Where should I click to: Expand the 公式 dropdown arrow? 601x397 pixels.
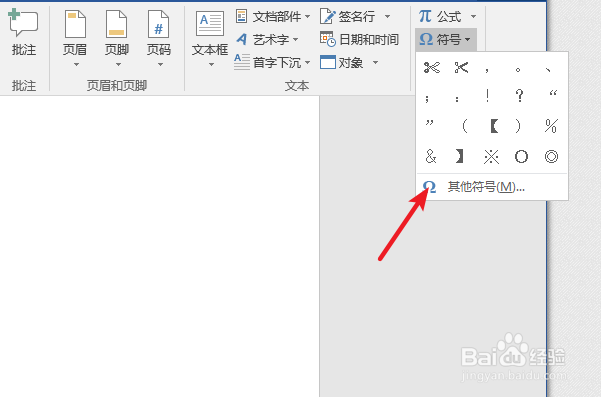pyautogui.click(x=473, y=16)
